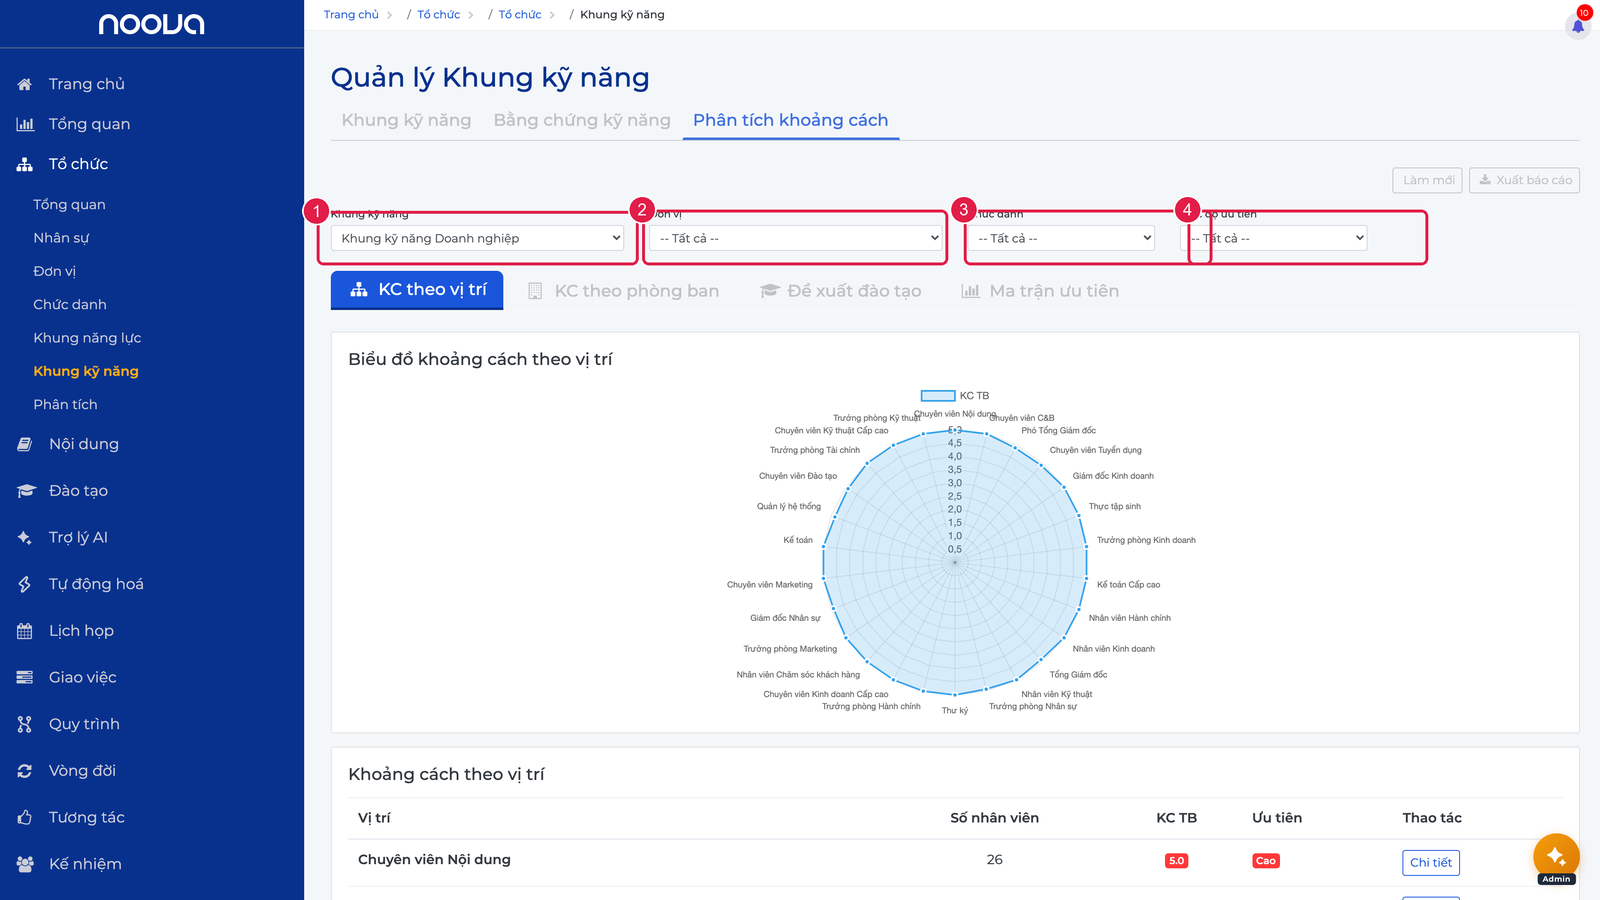The image size is (1600, 900).
Task: Click the Lịch họp calendar icon
Action: [25, 631]
